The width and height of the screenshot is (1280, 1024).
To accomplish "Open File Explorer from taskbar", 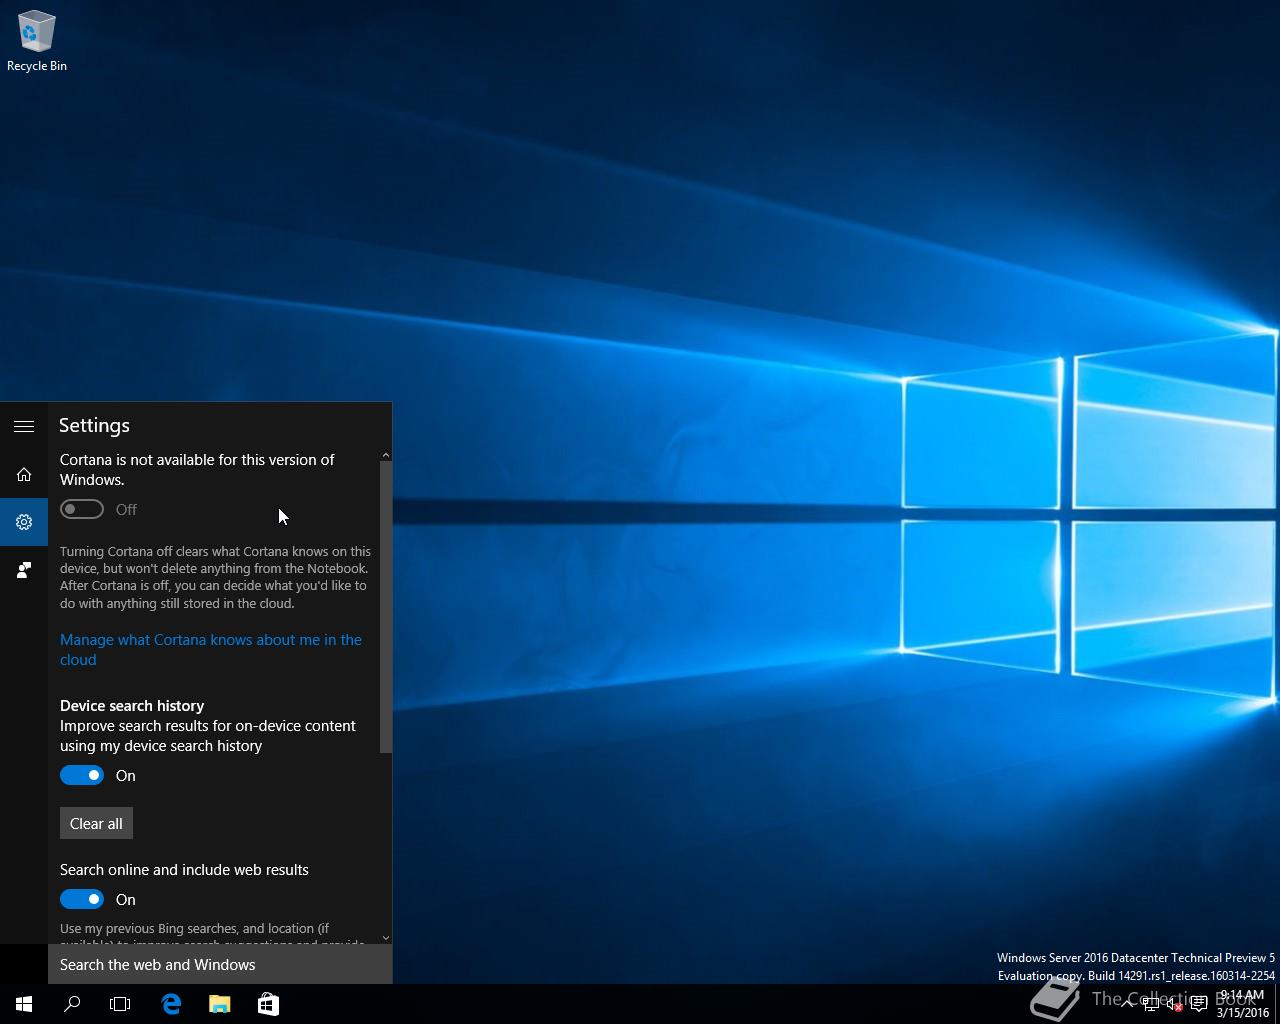I will (220, 1004).
